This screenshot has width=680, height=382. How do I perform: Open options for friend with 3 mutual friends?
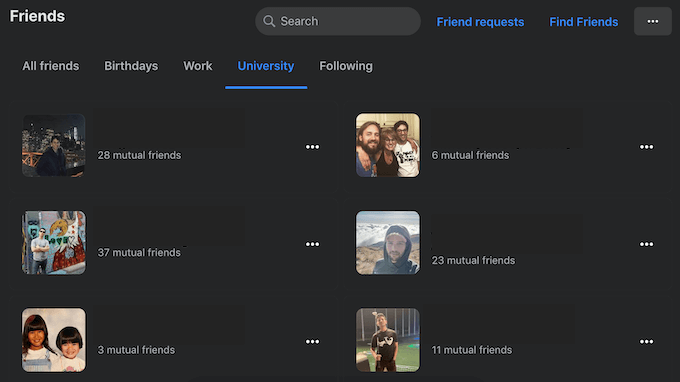point(312,342)
